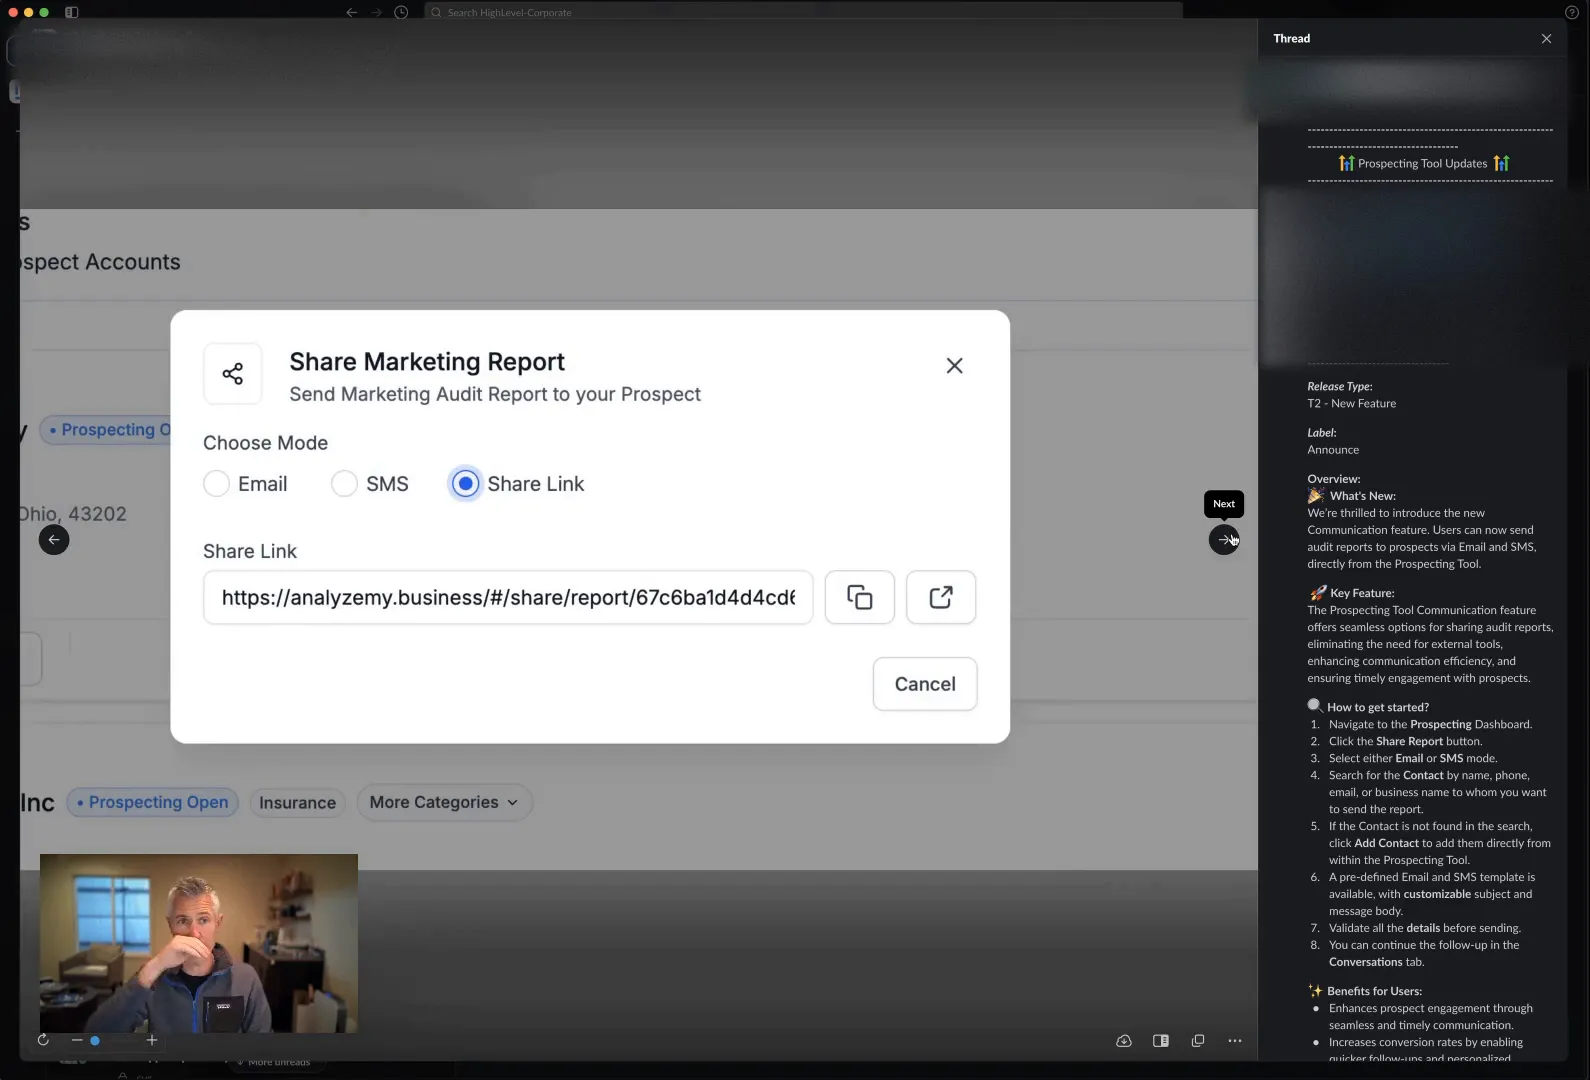Navigate back in Slack history
Image resolution: width=1590 pixels, height=1080 pixels.
[351, 12]
